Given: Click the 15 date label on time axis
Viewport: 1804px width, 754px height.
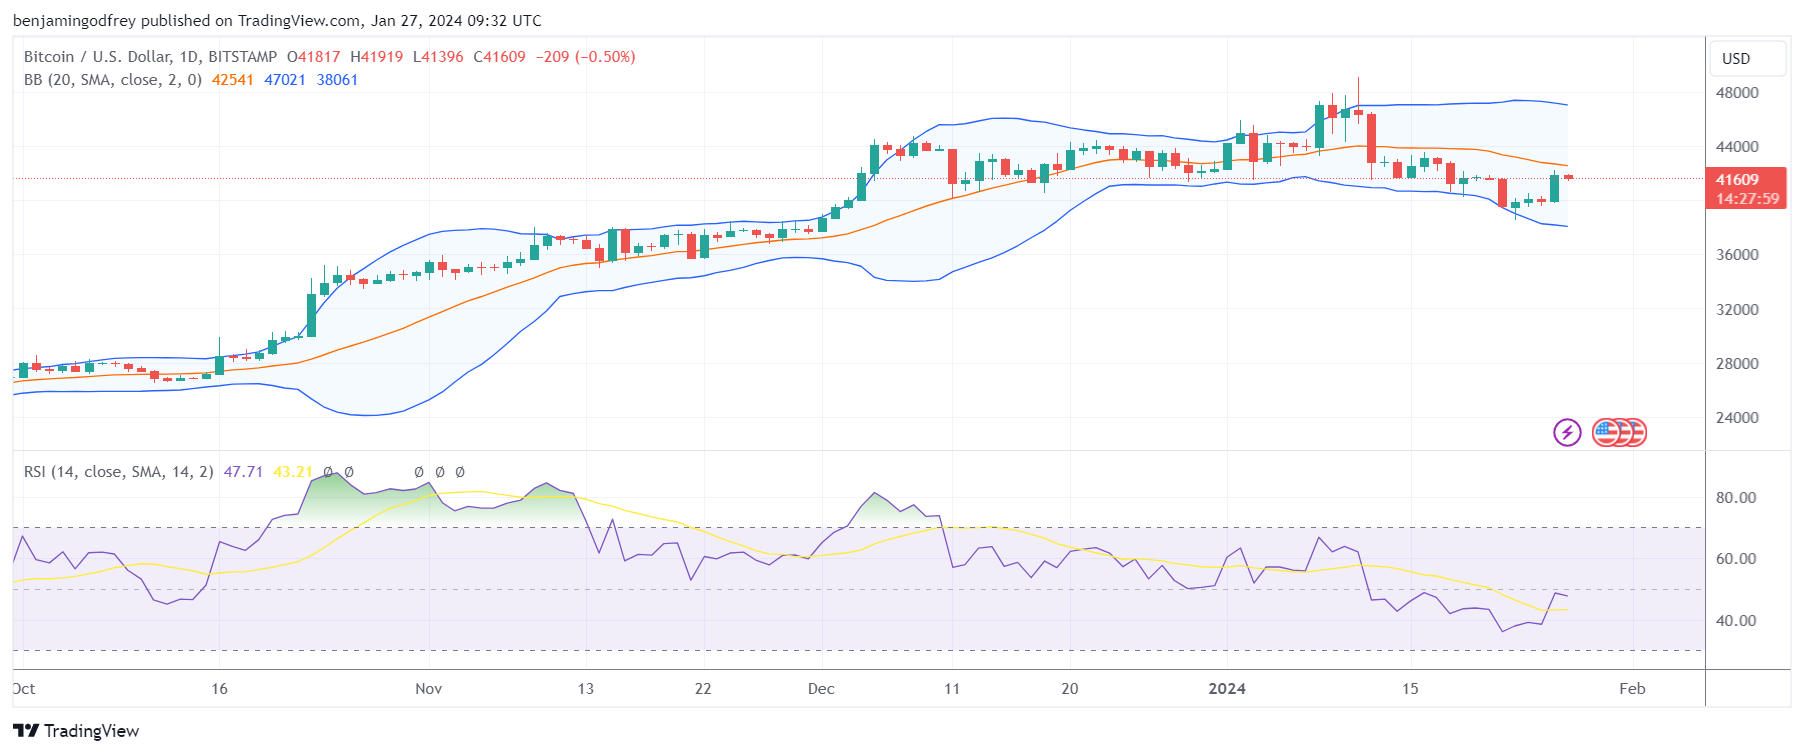Looking at the screenshot, I should click(x=1410, y=689).
